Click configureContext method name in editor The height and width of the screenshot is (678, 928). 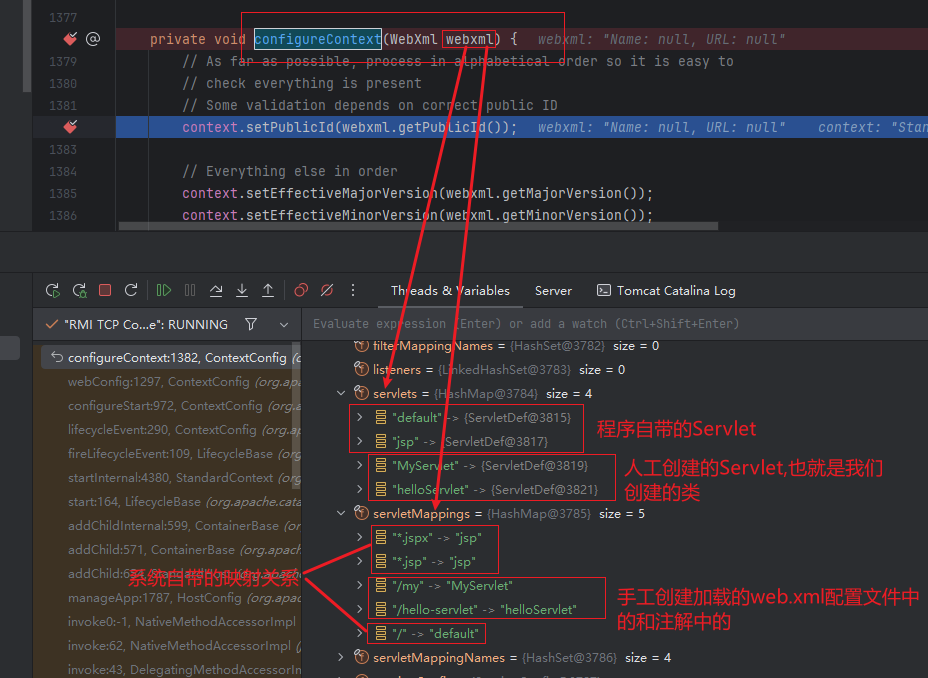click(x=318, y=39)
